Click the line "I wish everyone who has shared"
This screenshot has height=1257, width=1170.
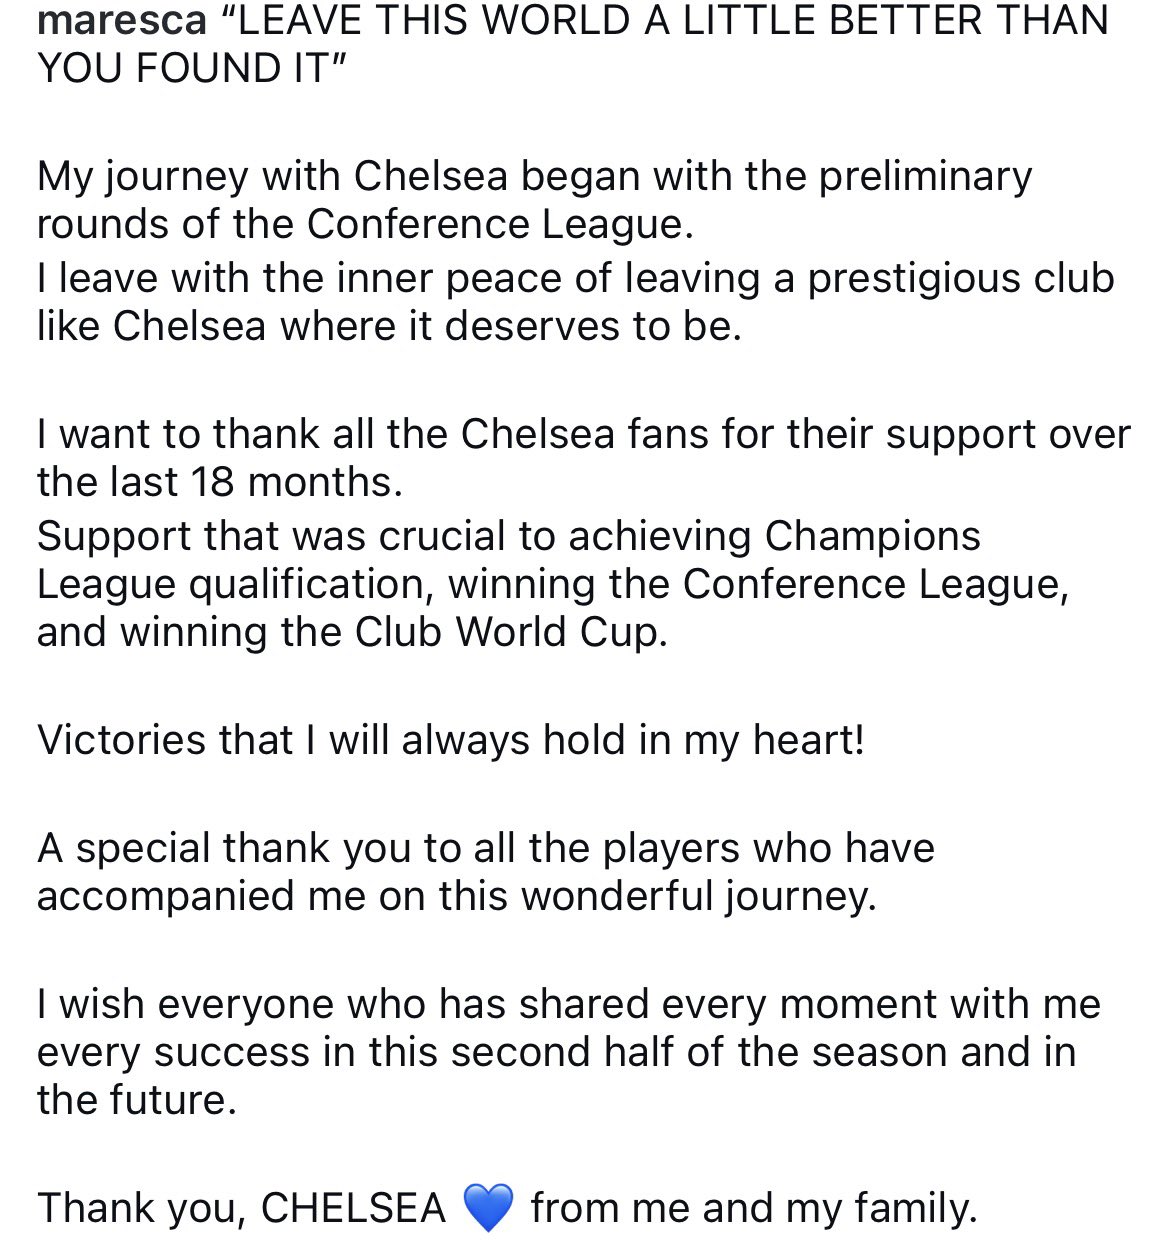tap(568, 1004)
